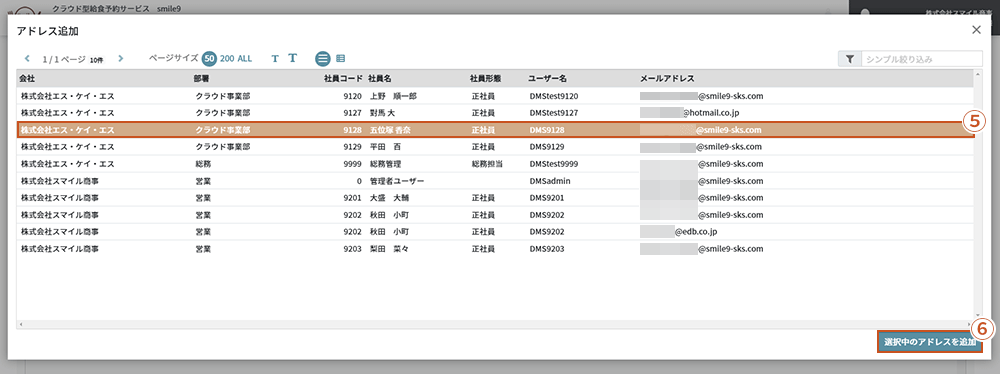This screenshot has height=374, width=1000.
Task: Select smaller text size icon
Action: pyautogui.click(x=275, y=59)
